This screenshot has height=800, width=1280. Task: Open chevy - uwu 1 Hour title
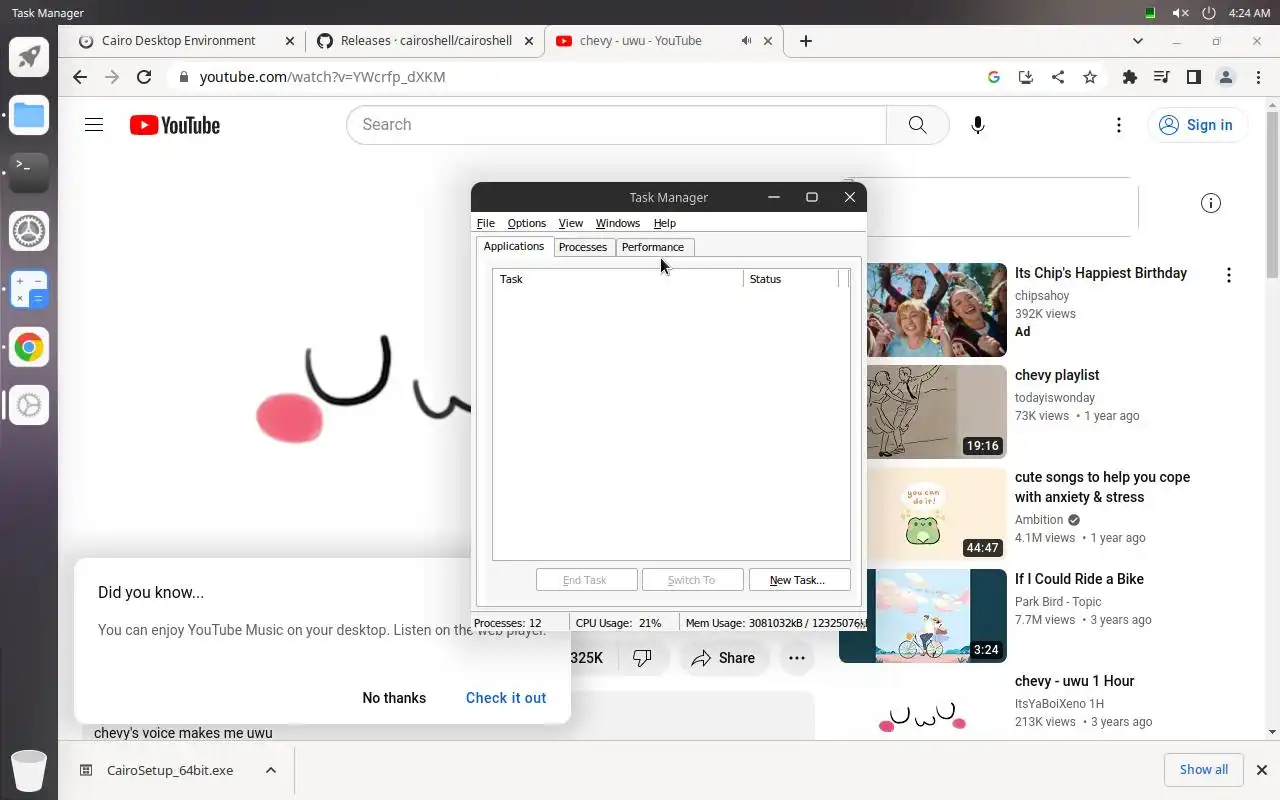pos(1074,681)
